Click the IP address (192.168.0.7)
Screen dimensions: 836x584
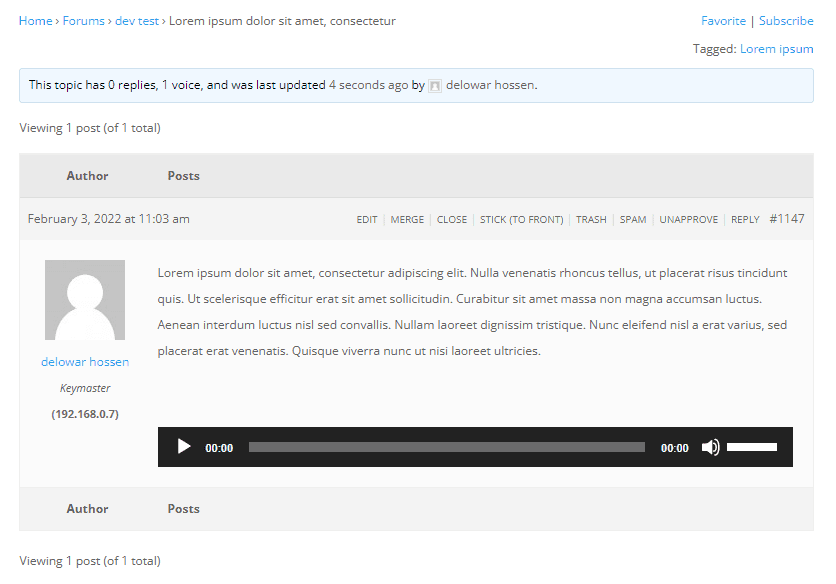tap(85, 414)
